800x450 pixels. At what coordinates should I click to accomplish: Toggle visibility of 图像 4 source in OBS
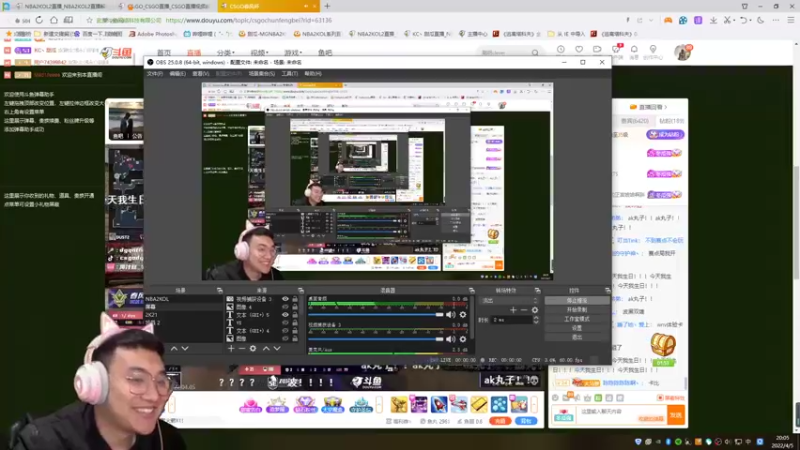285,307
